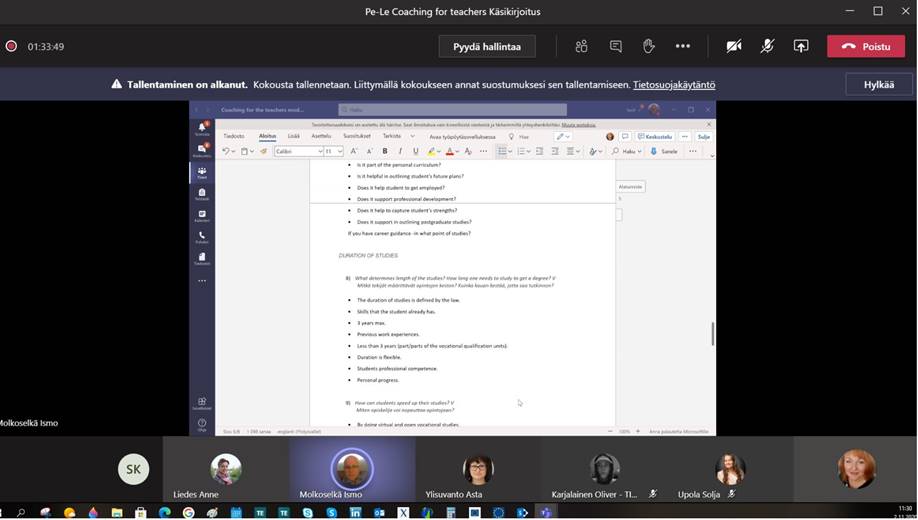Screen dimensions: 918x520
Task: Open Microsoft Edge from the taskbar
Action: [165, 512]
